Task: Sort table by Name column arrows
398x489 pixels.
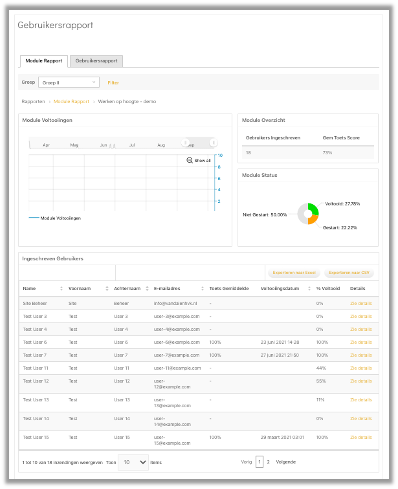Action: point(61,288)
